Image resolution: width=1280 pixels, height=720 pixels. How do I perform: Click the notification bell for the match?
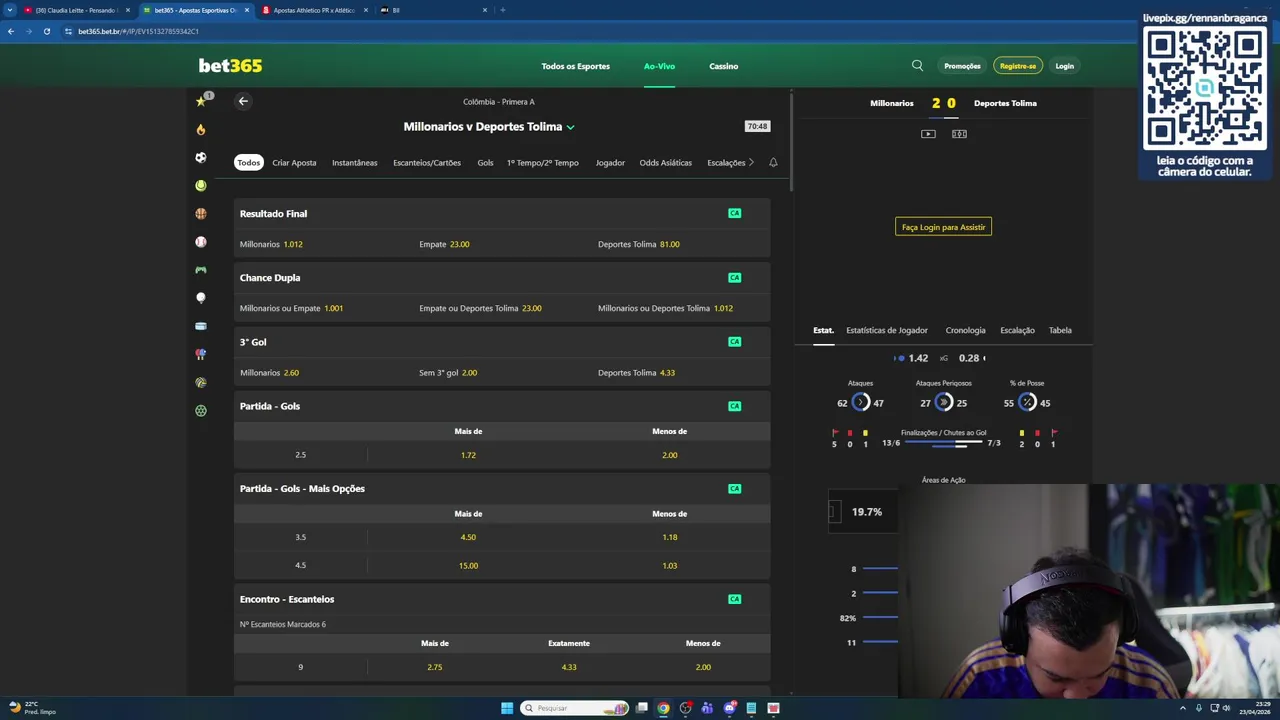click(x=773, y=162)
